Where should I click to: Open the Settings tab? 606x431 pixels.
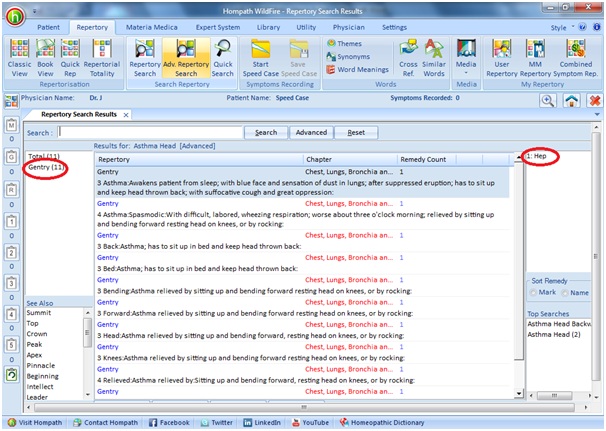[x=394, y=27]
